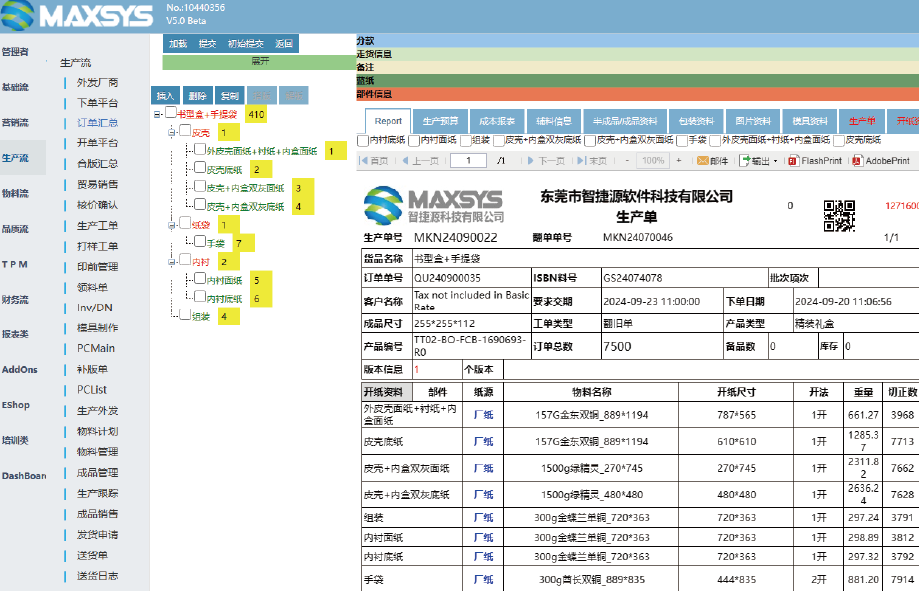Click the 加载 button
The height and width of the screenshot is (591, 919).
[x=178, y=43]
